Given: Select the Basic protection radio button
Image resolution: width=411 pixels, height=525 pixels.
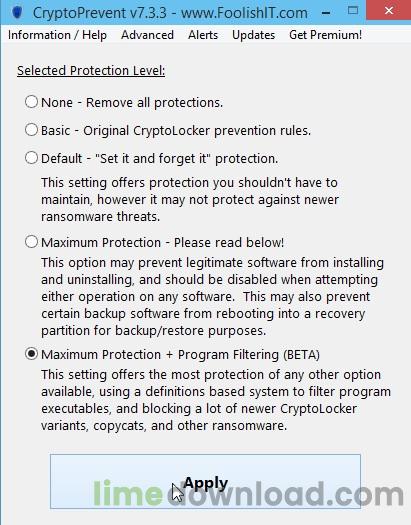Looking at the screenshot, I should (31, 130).
